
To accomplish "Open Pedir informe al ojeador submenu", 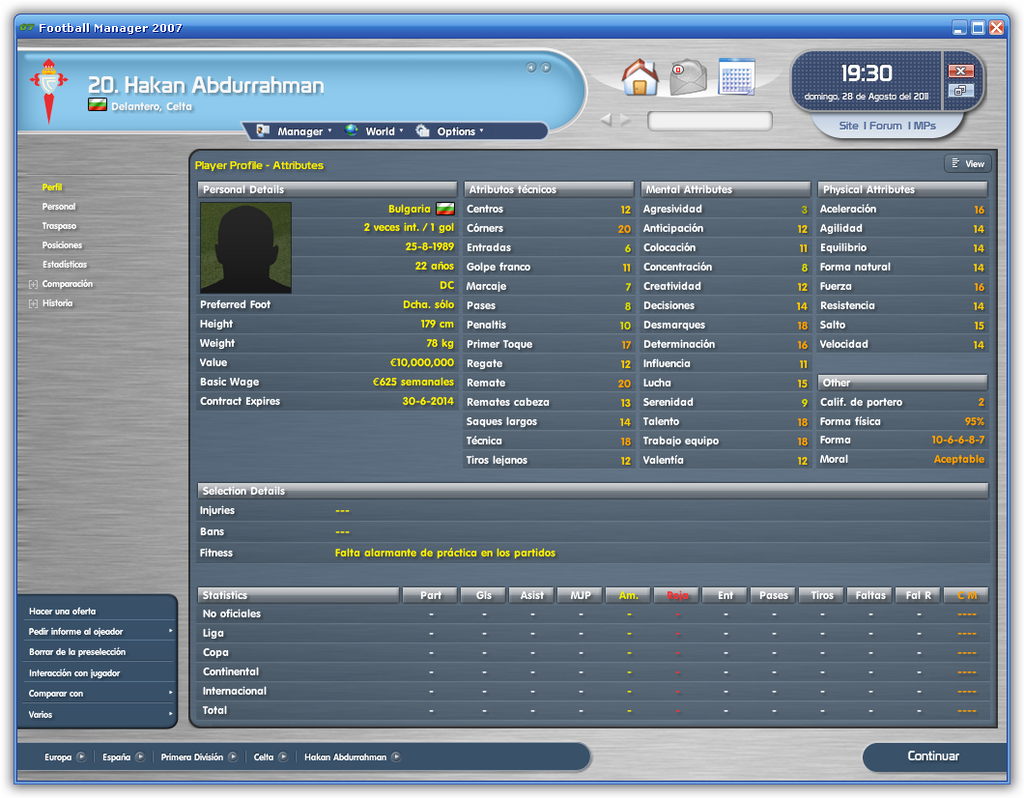I will pos(98,631).
